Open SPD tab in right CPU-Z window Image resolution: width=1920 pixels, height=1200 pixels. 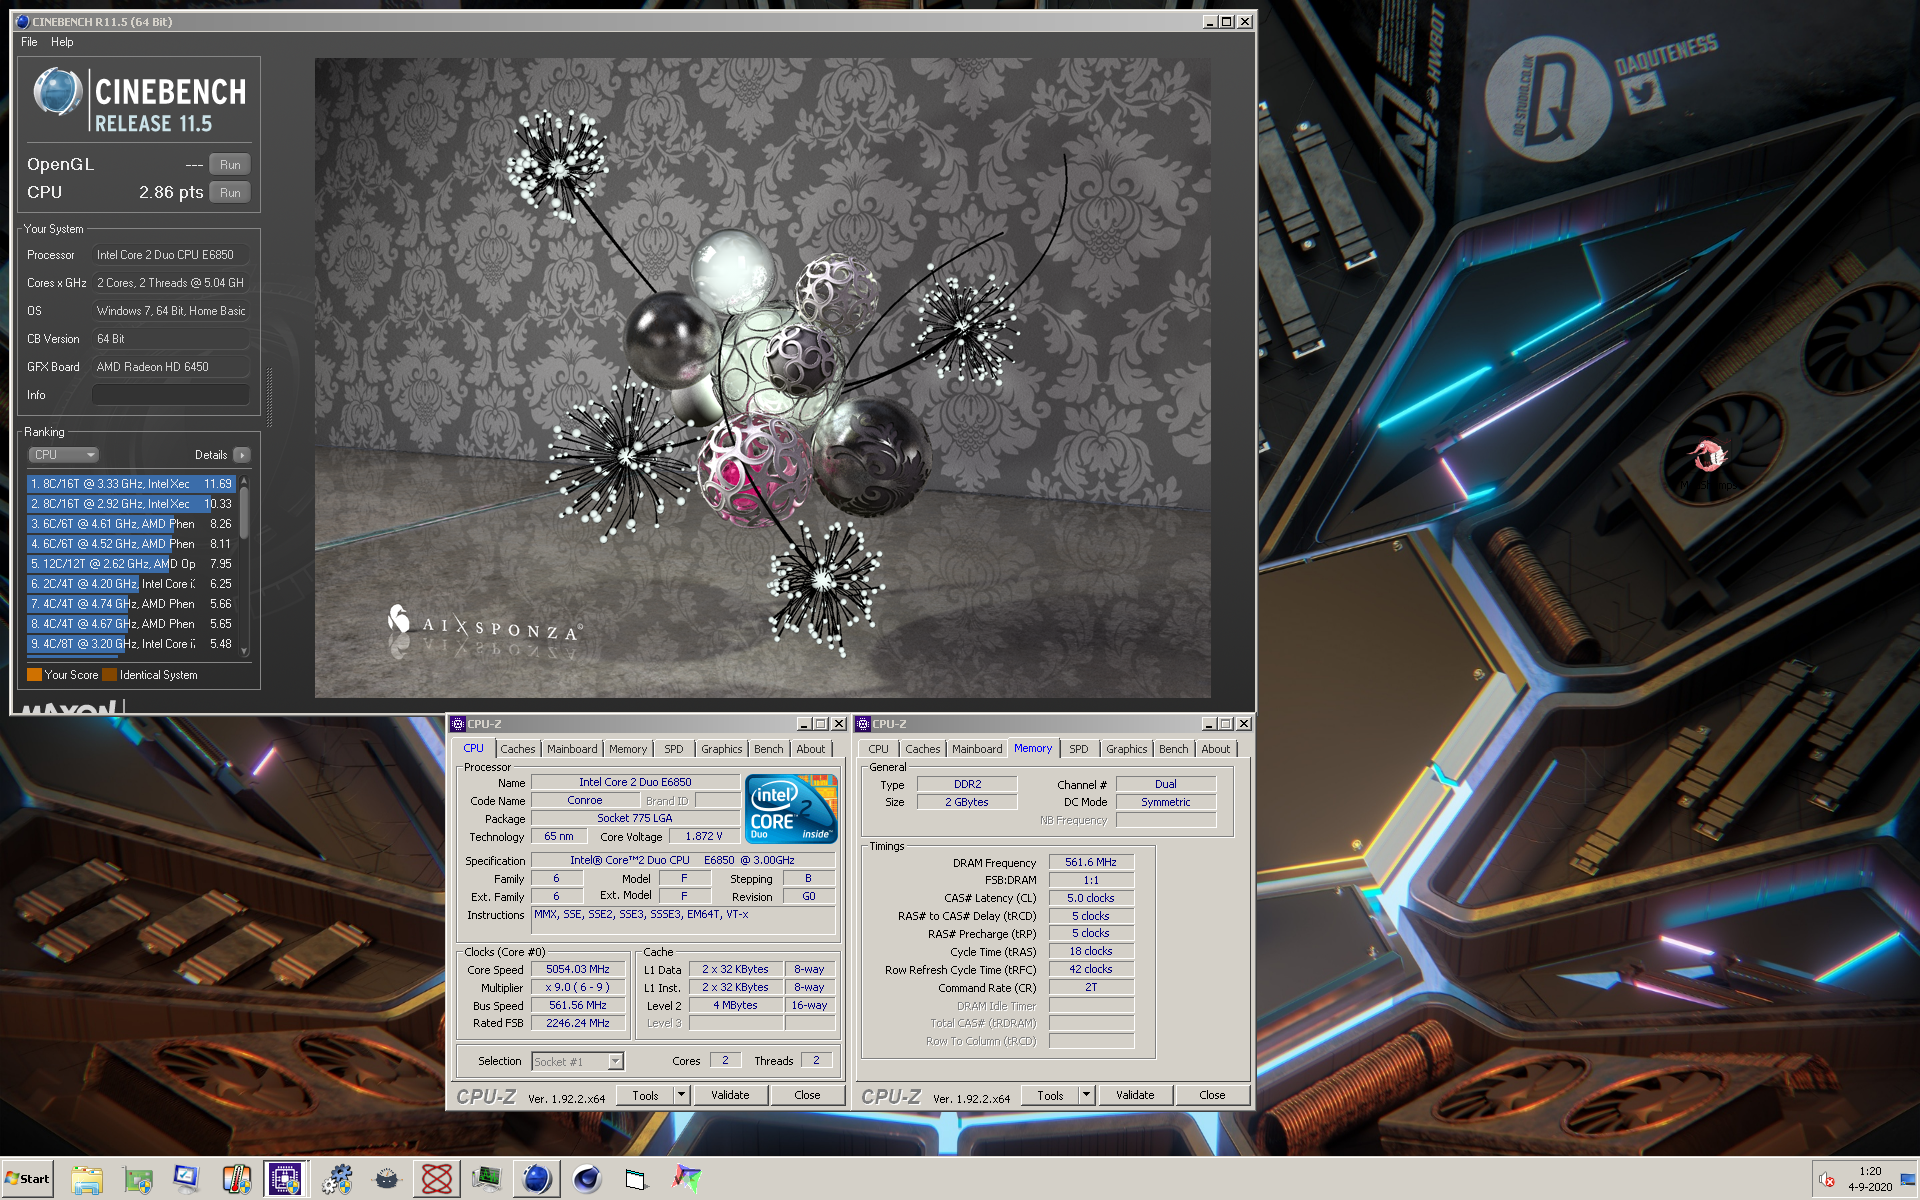click(x=1079, y=749)
